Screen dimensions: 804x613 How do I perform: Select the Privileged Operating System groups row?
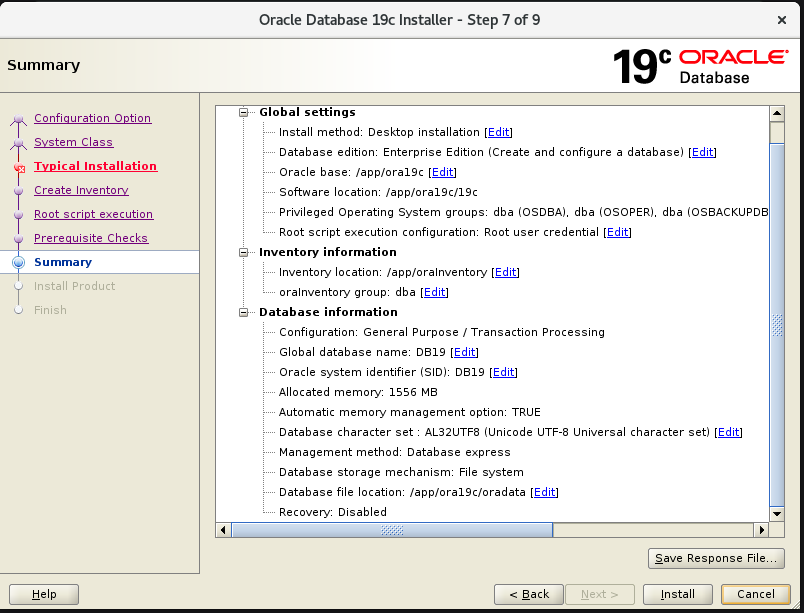[524, 212]
